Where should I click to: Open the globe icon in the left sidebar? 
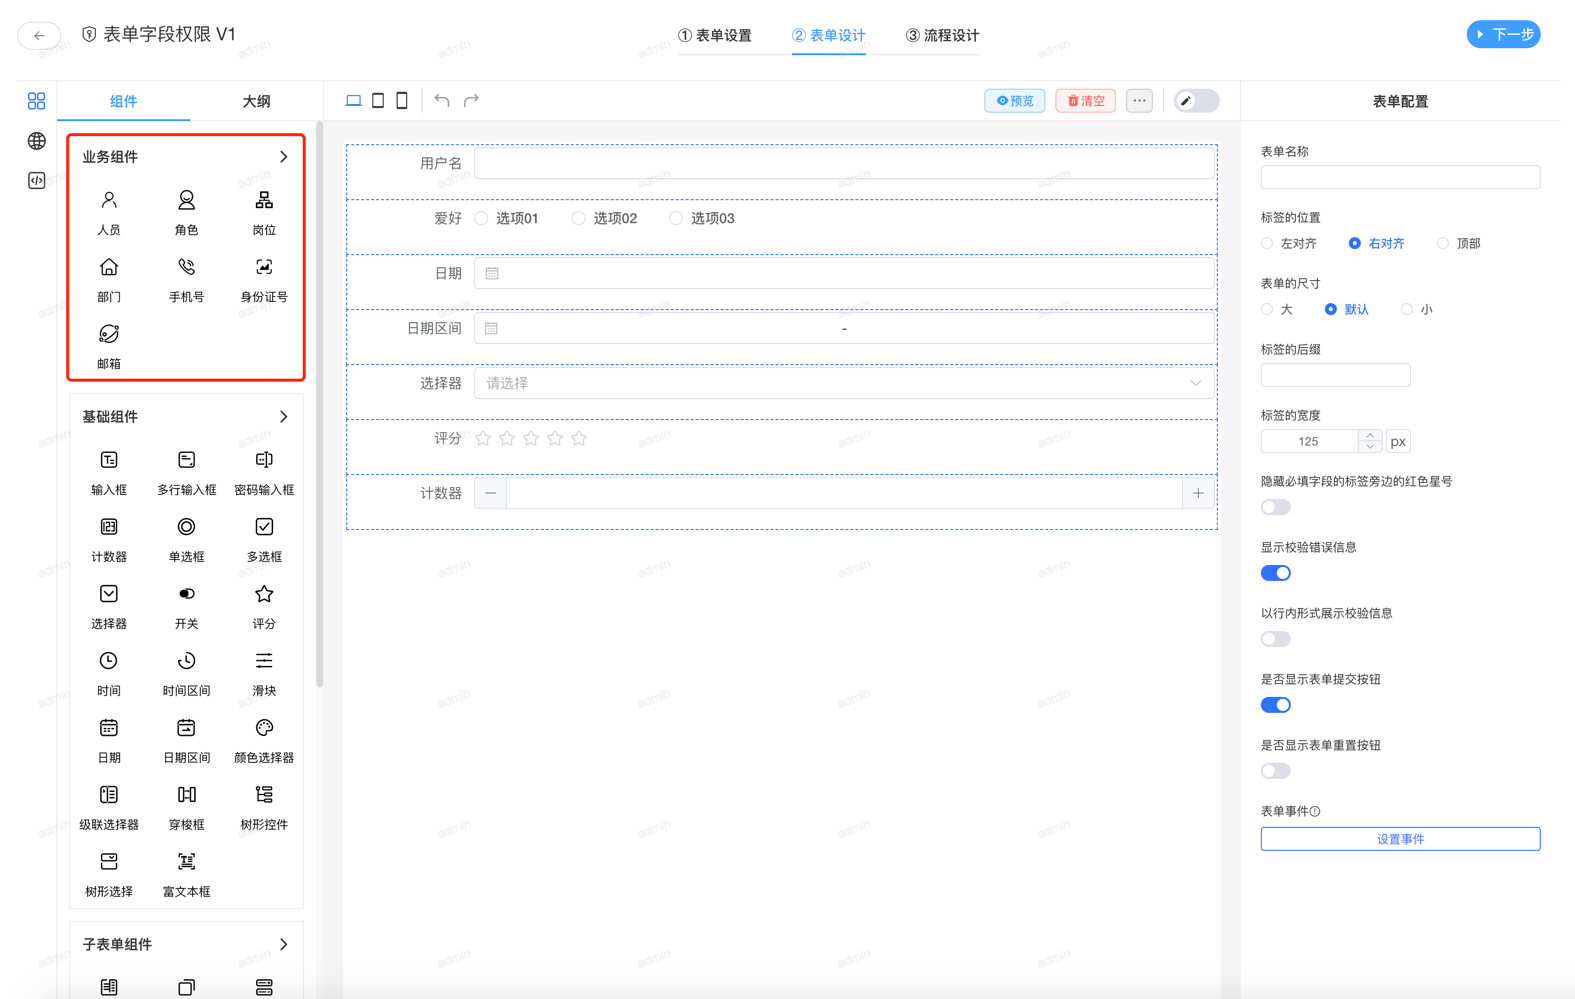coord(37,141)
